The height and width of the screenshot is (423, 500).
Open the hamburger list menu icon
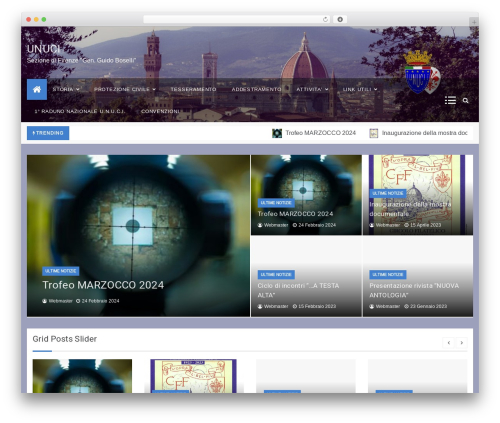tap(450, 100)
